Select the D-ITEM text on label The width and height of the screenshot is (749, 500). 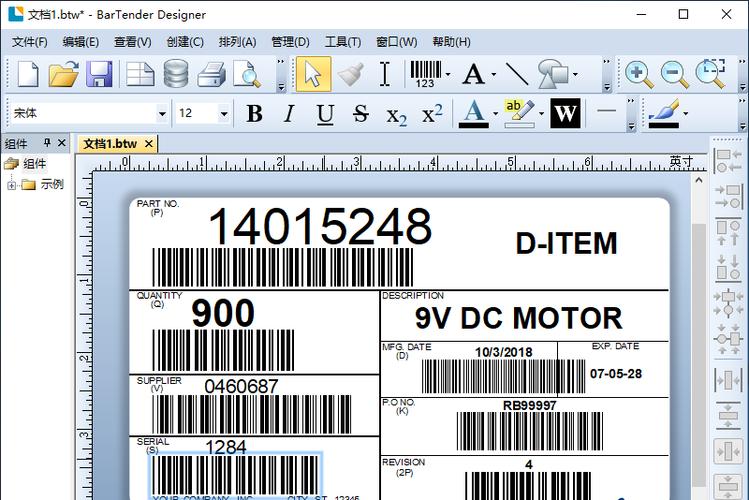click(567, 243)
